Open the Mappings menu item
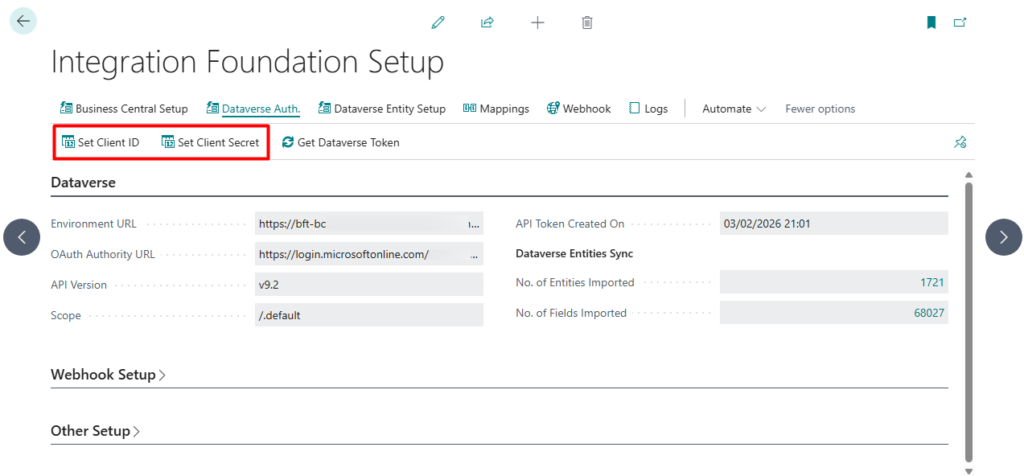This screenshot has height=476, width=1024. (x=496, y=109)
